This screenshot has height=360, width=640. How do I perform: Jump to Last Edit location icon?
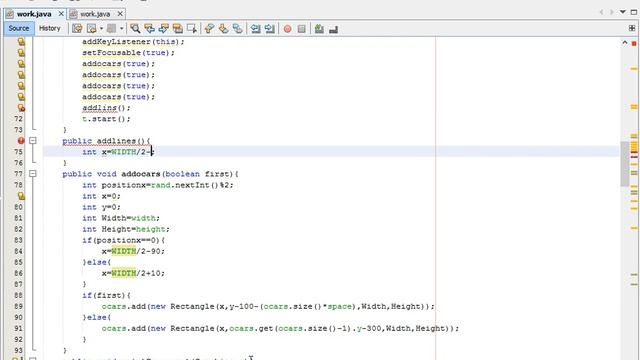77,29
